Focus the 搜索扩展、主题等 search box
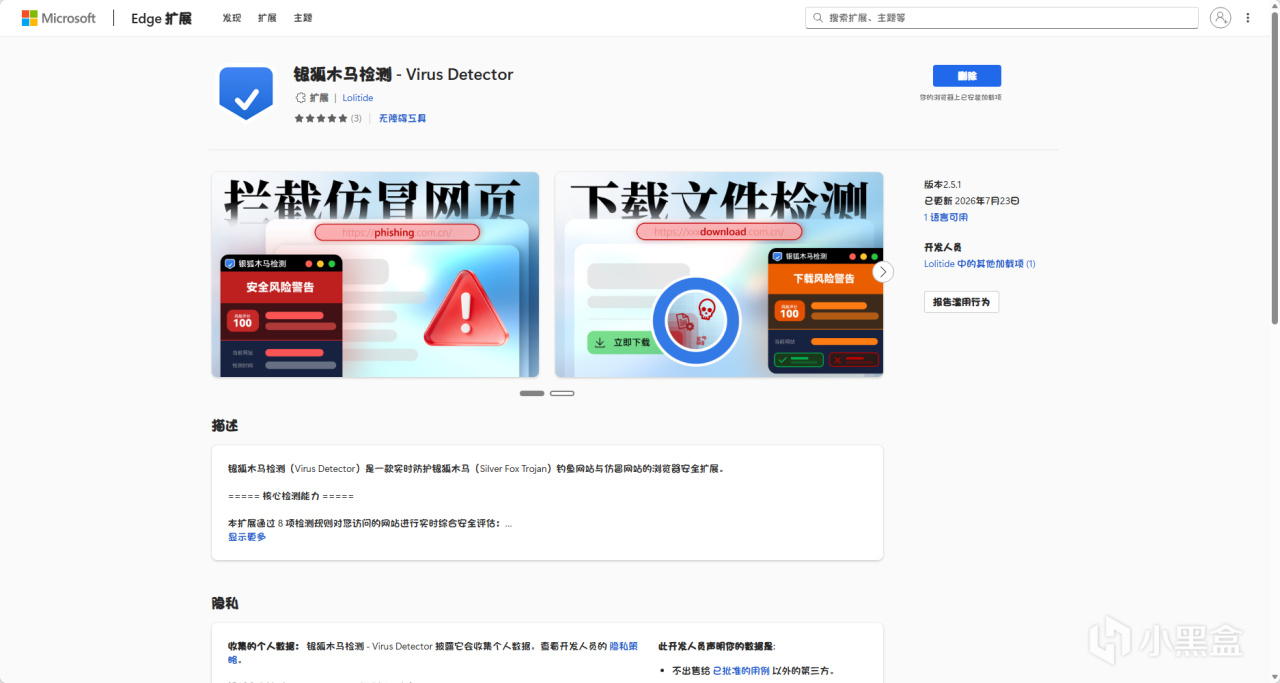The height and width of the screenshot is (683, 1280). [1001, 18]
